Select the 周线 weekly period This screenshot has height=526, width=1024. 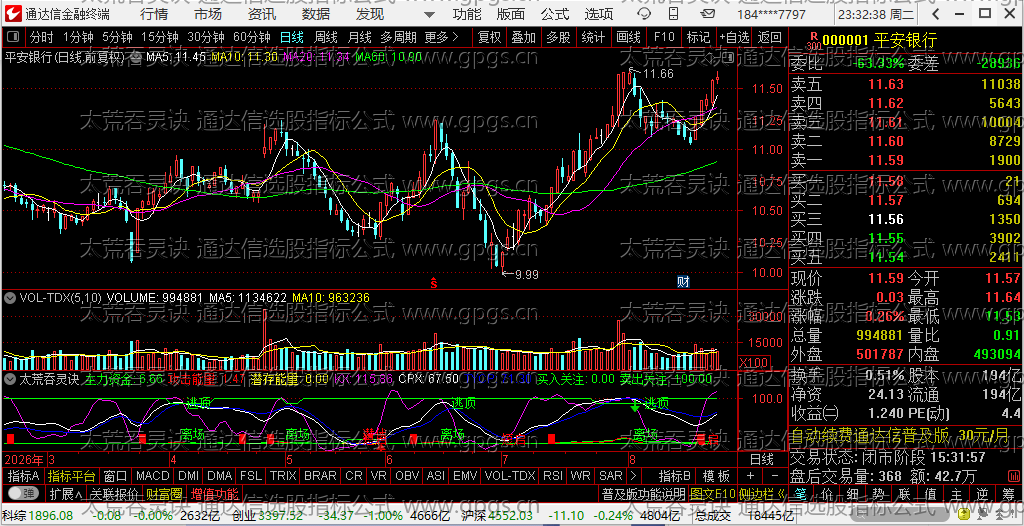tap(326, 37)
